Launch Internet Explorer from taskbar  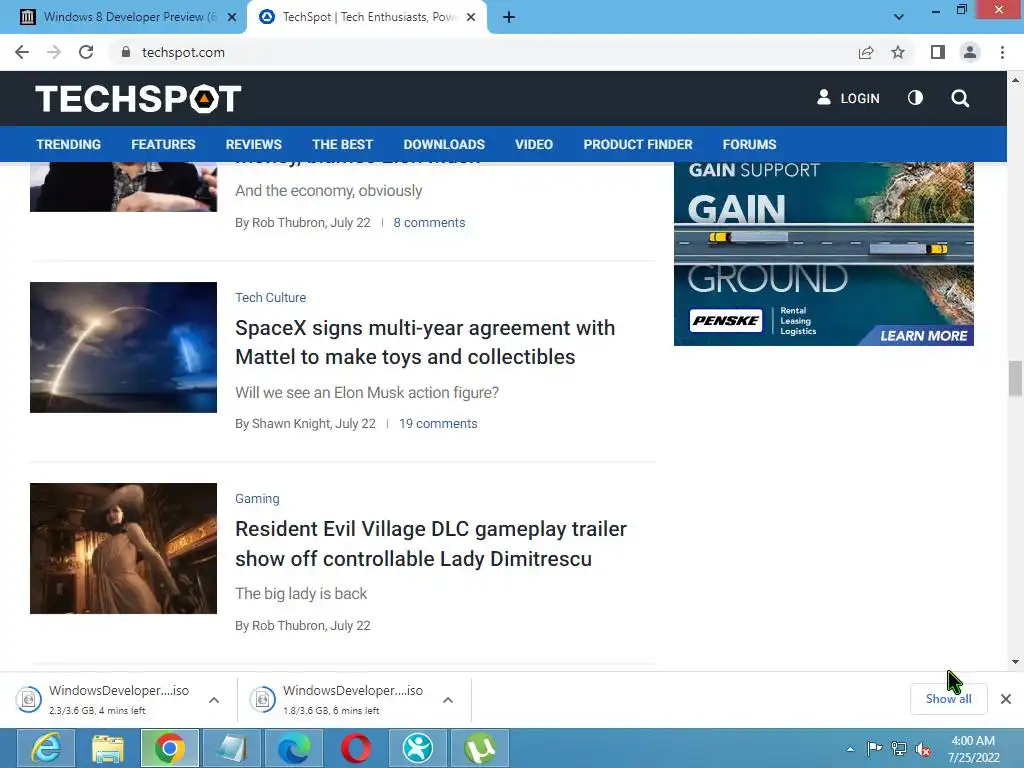46,748
